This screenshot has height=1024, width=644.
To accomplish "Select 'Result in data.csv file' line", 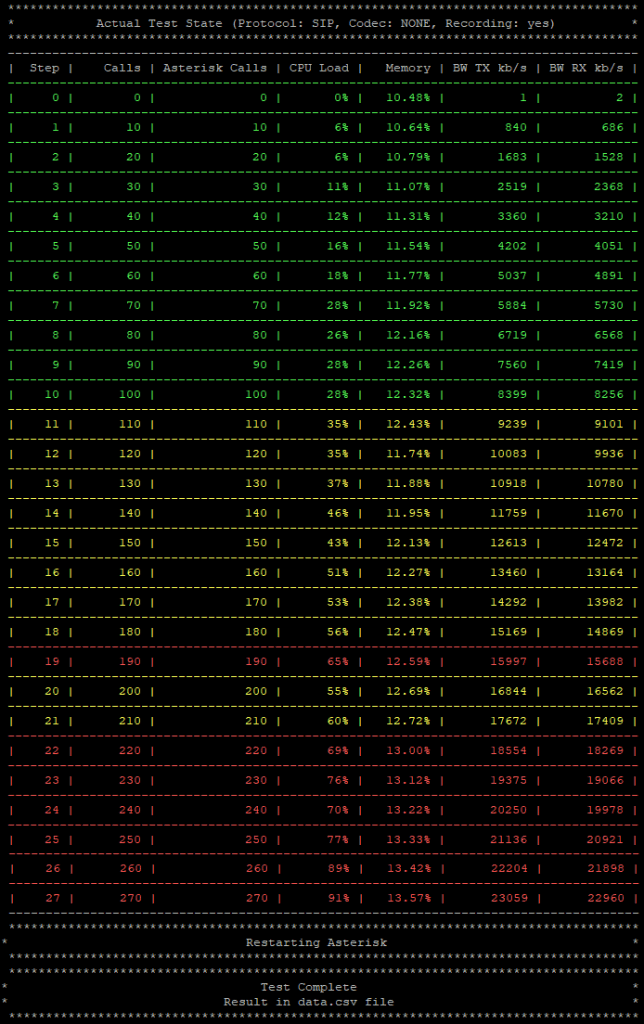I will 308,1002.
